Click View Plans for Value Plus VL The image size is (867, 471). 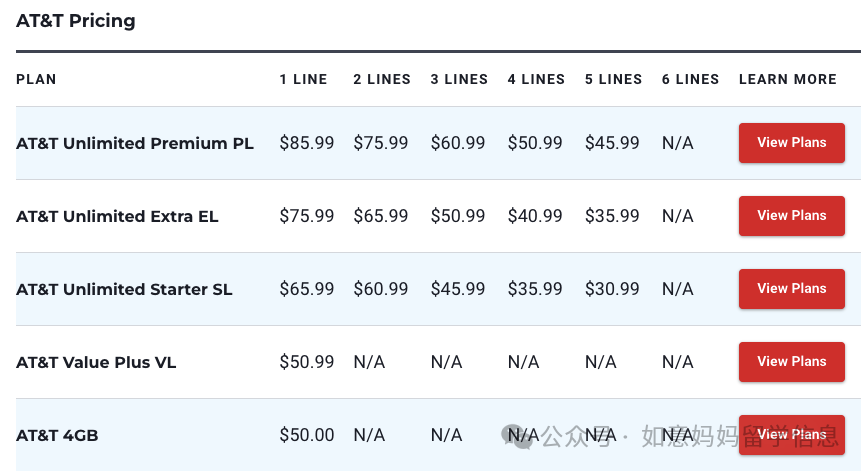coord(791,362)
